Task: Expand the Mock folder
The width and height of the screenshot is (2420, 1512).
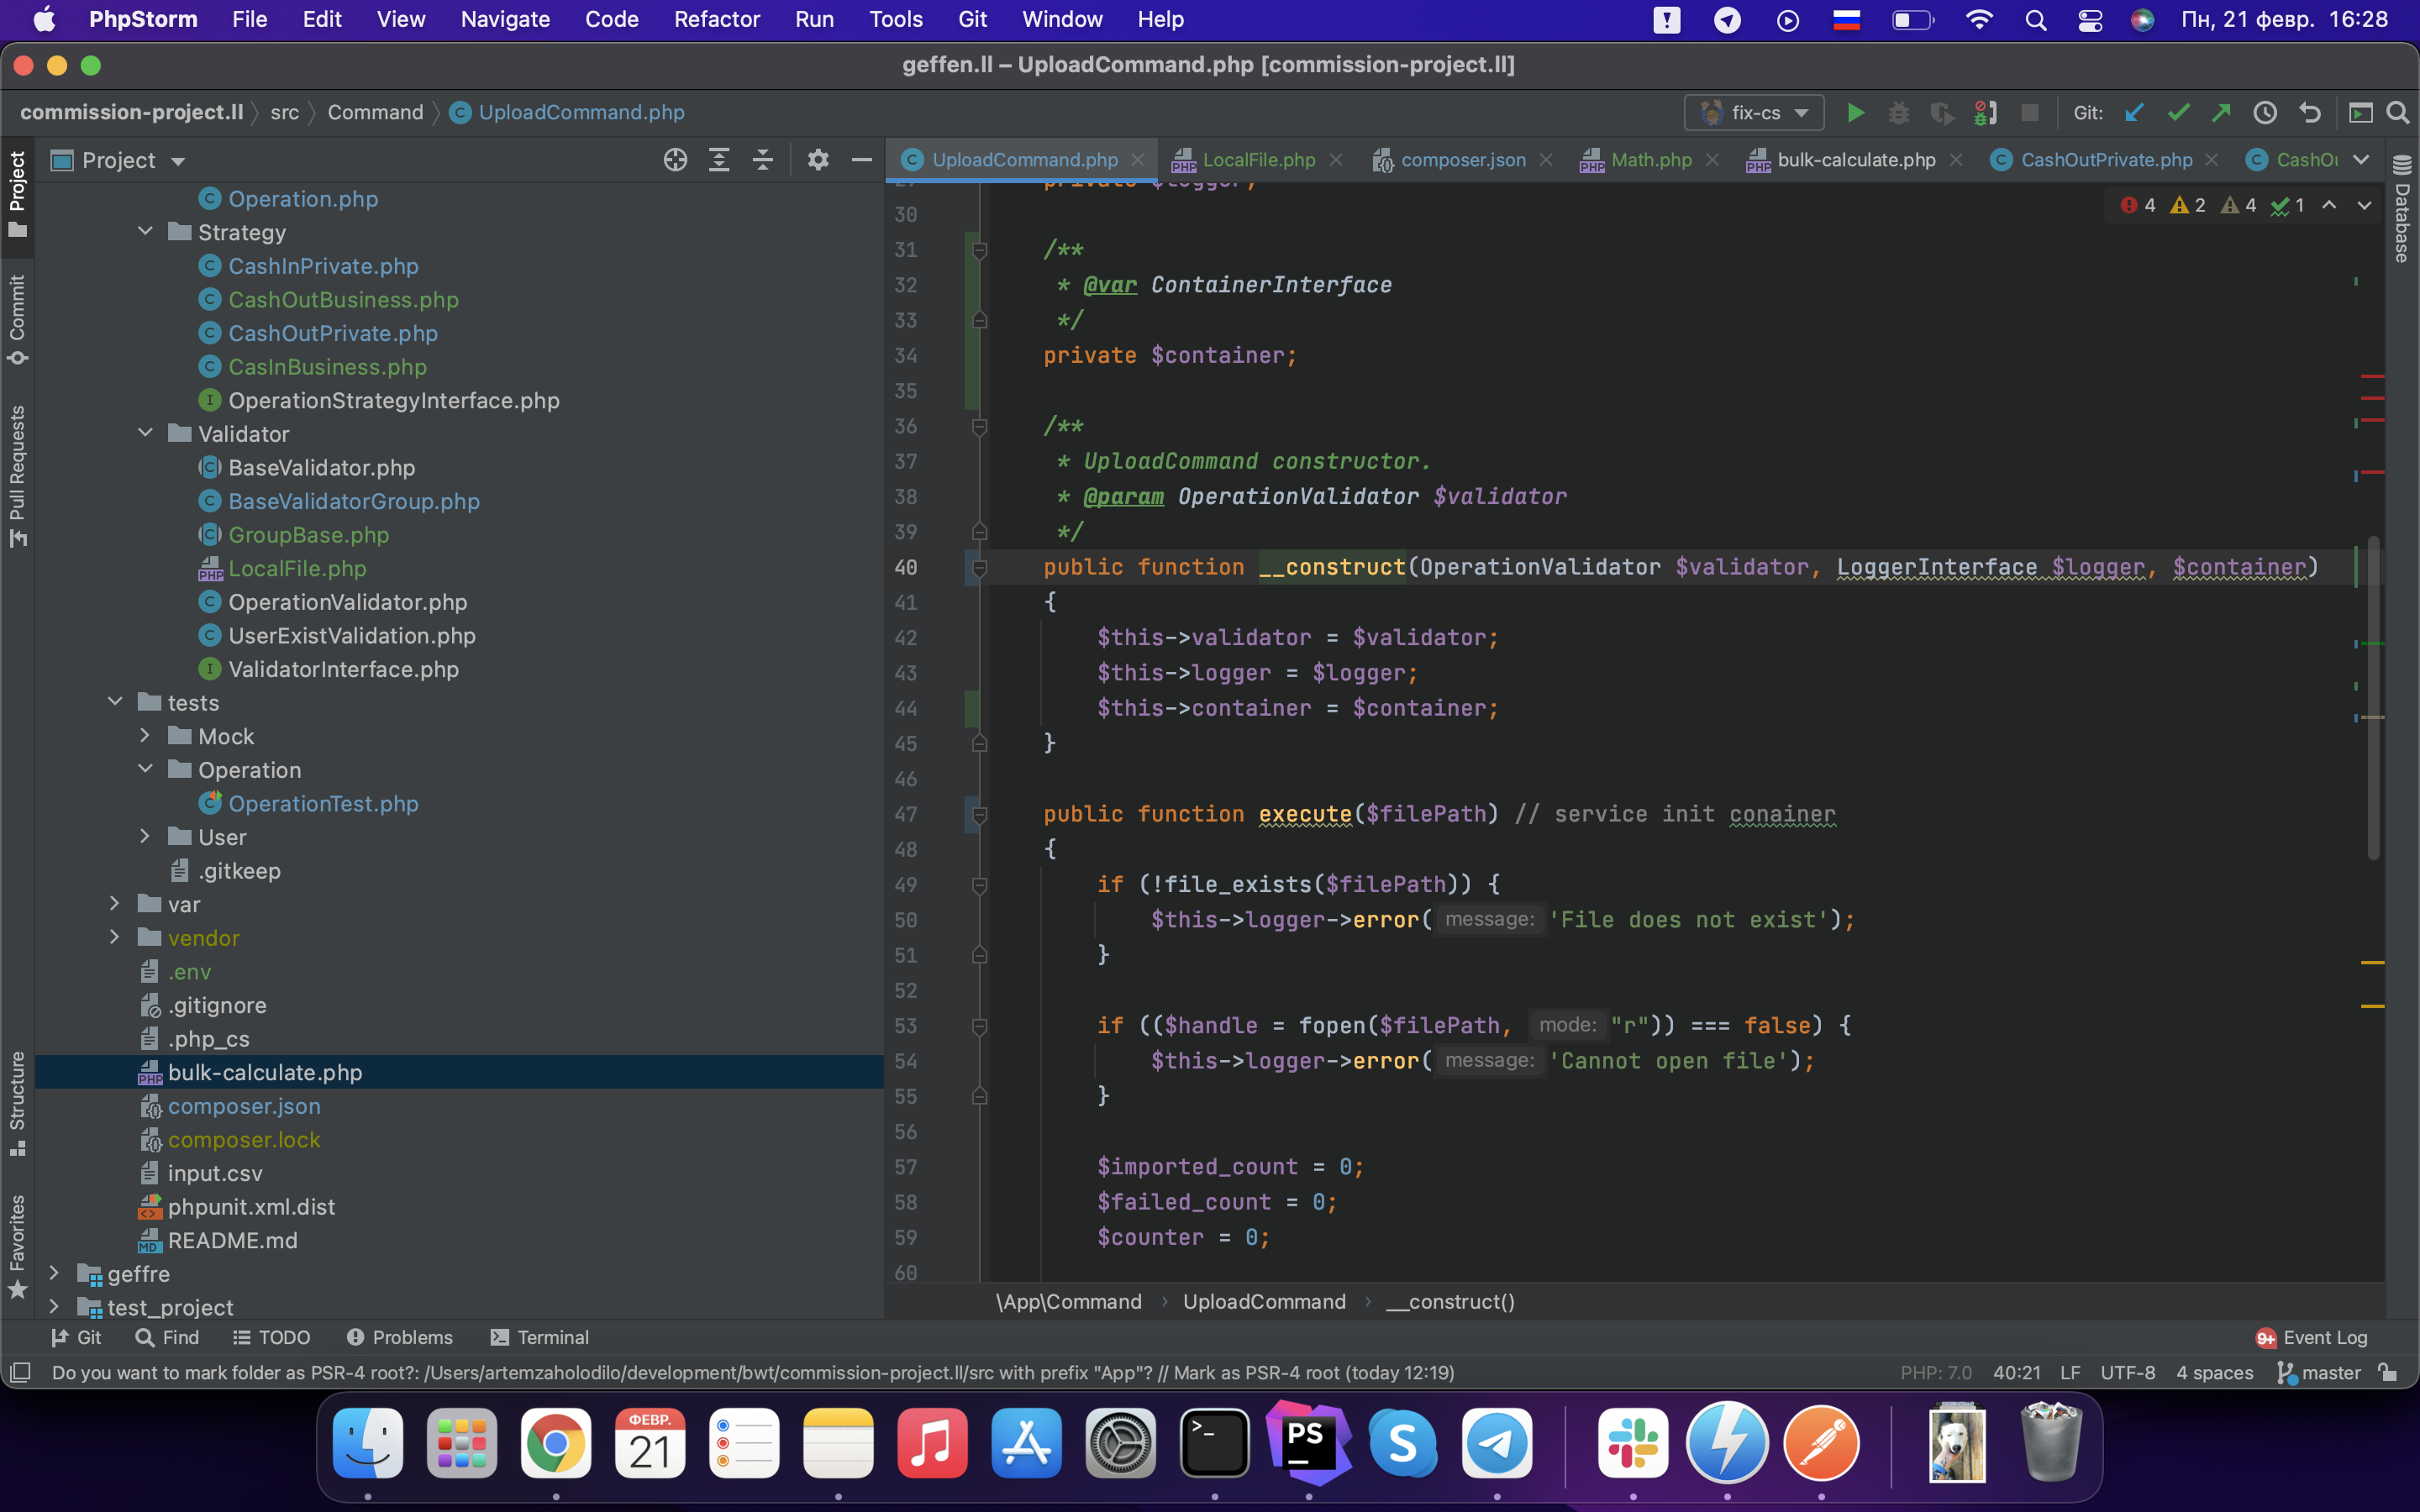Action: (x=145, y=736)
